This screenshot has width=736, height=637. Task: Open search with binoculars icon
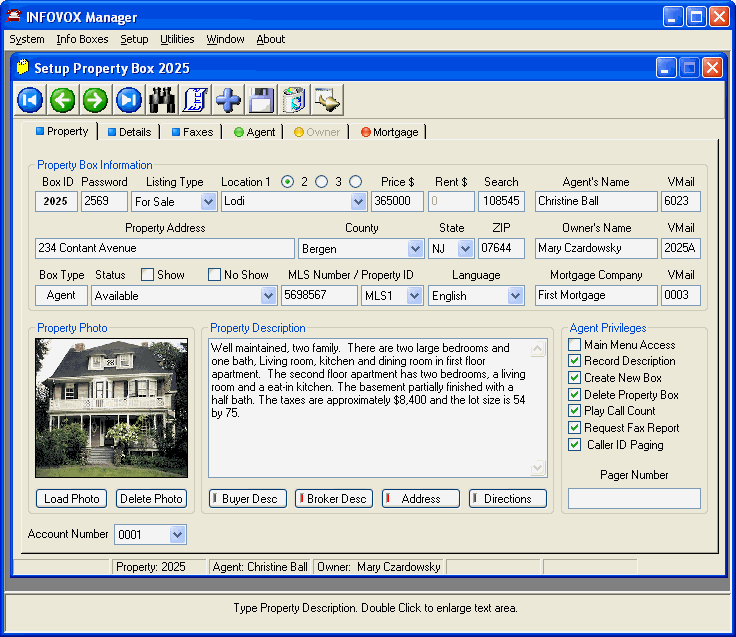162,100
